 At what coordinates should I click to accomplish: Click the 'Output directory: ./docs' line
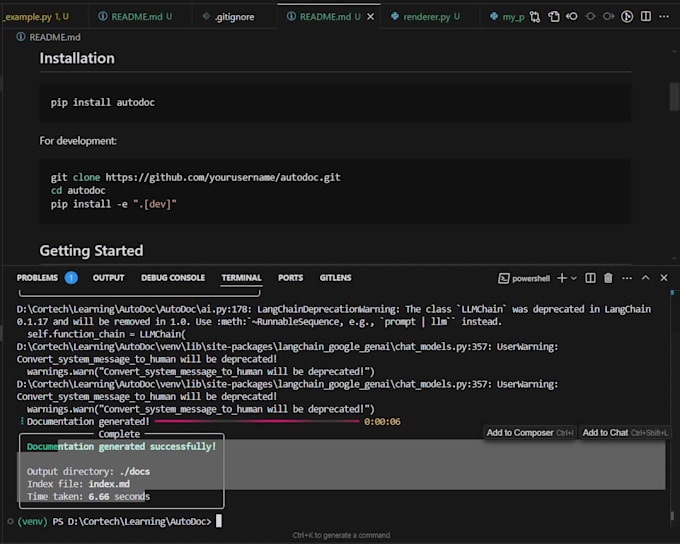tap(88, 472)
